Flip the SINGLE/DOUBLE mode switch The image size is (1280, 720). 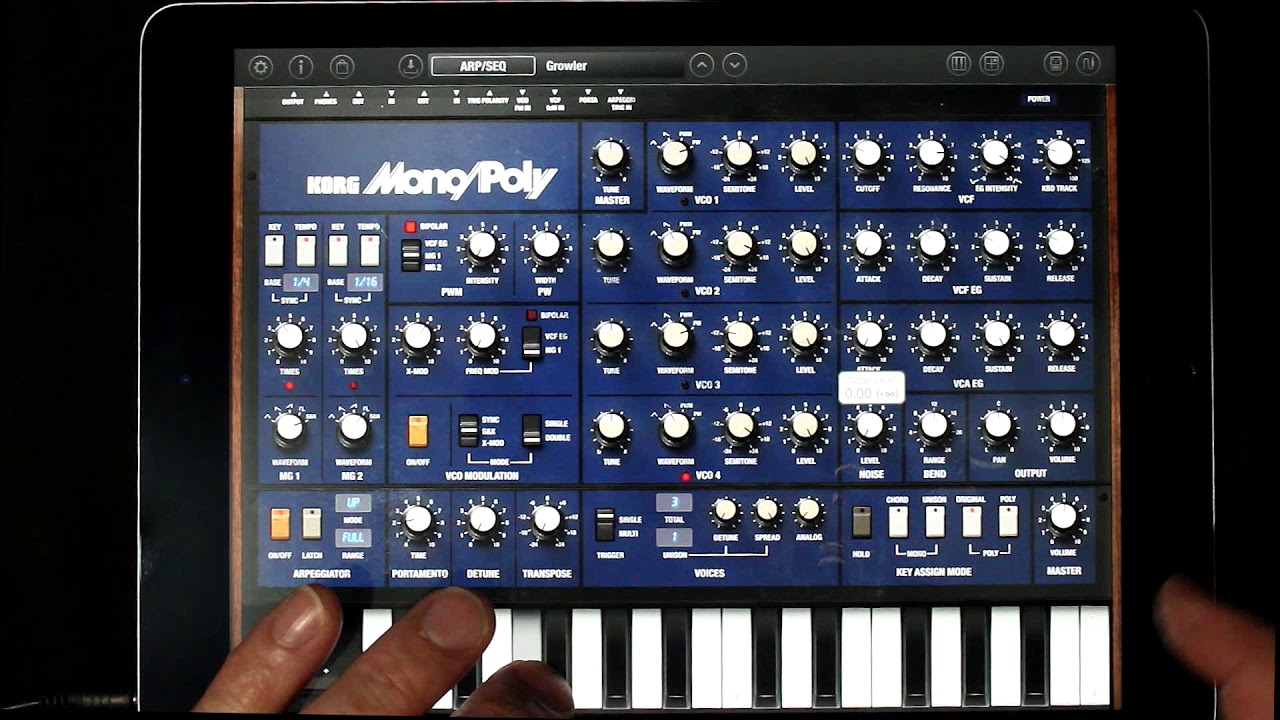click(x=532, y=431)
